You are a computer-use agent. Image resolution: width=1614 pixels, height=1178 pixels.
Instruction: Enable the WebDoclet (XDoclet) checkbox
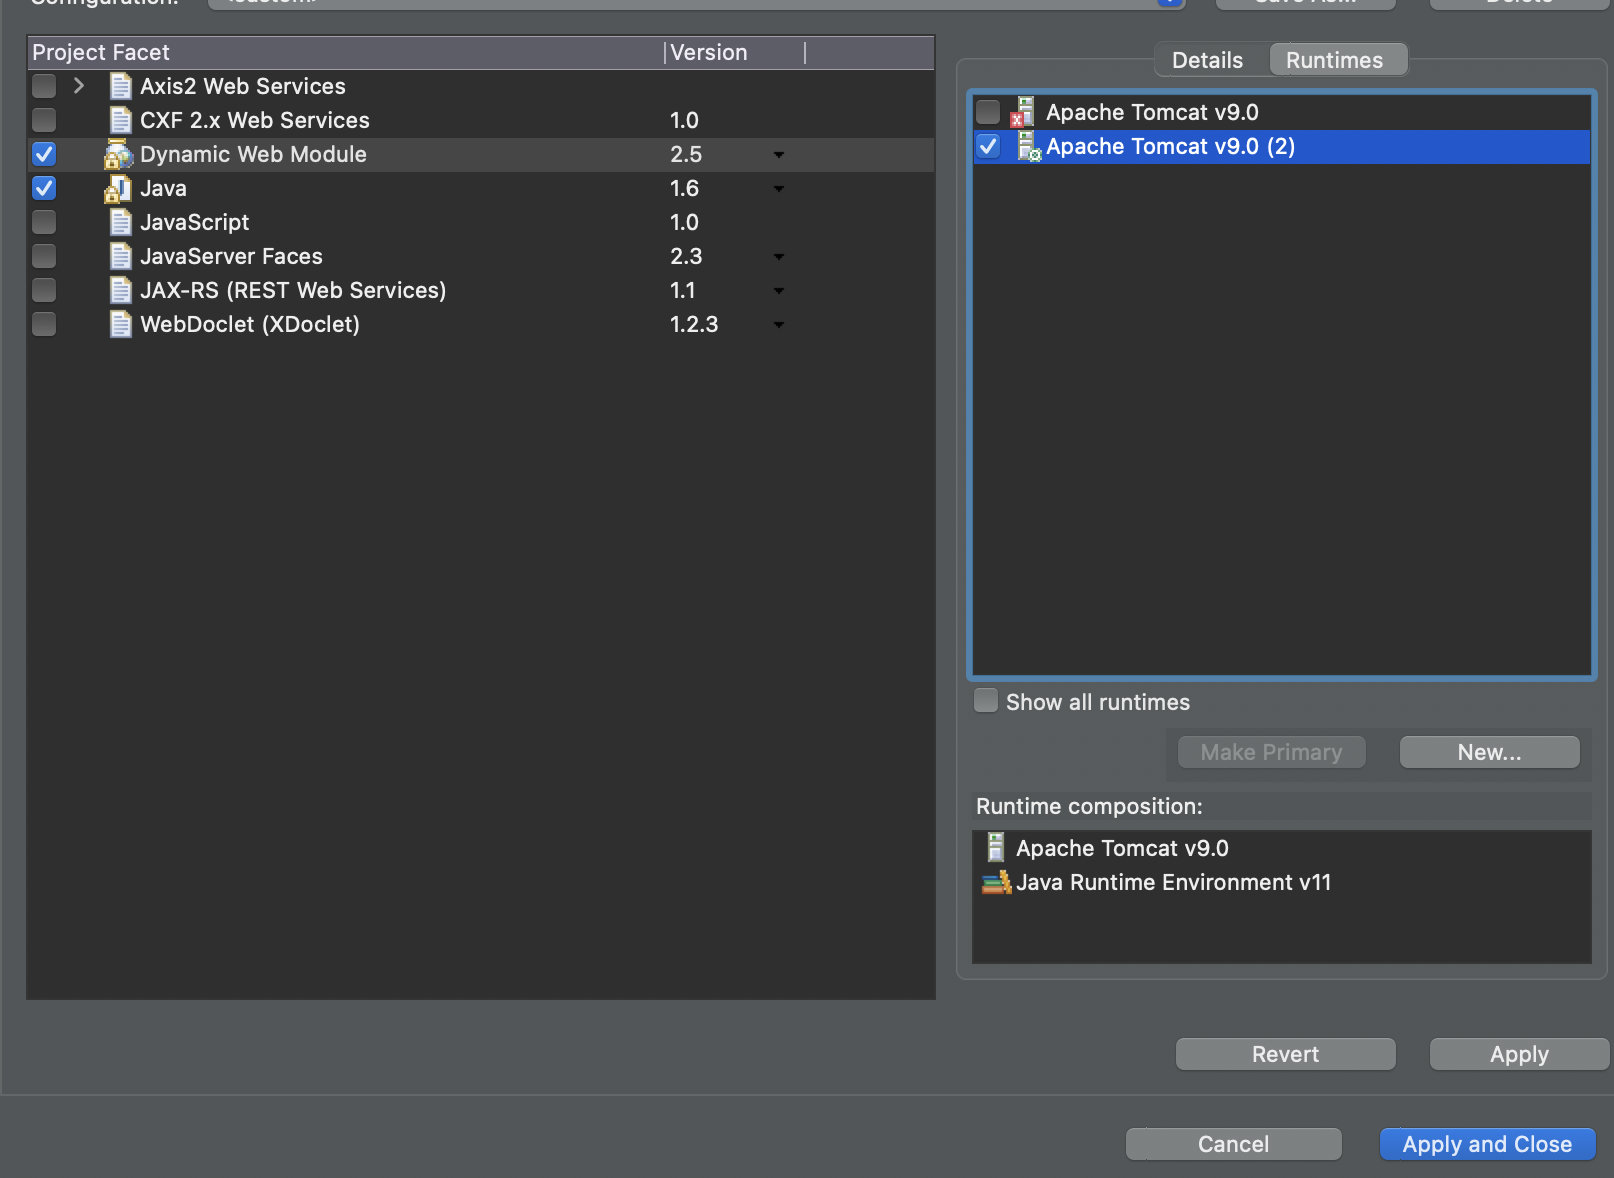[44, 324]
